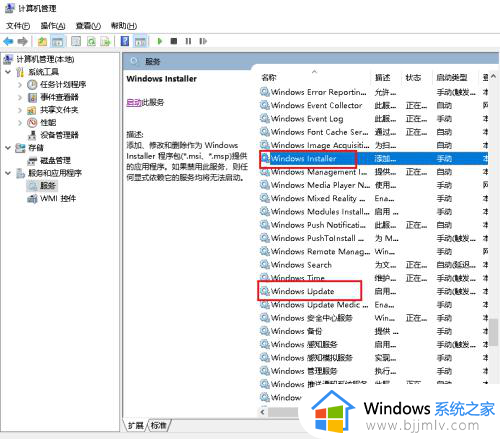This screenshot has height=439, width=500.
Task: Click the Start service play icon
Action: coord(160,41)
